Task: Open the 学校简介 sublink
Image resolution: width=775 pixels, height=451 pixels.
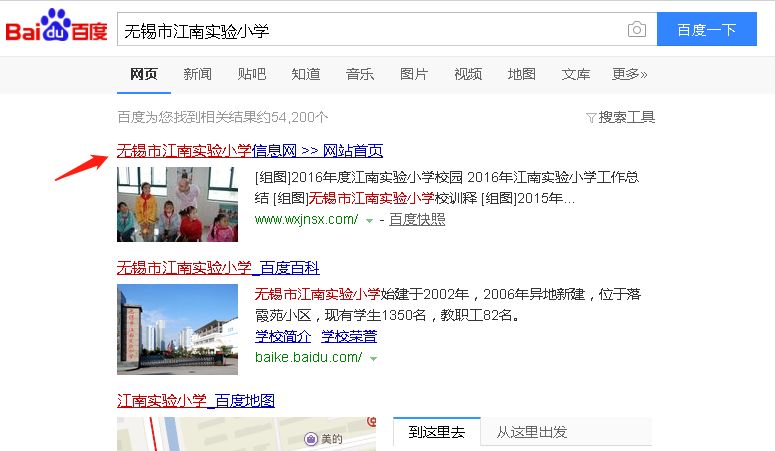Action: (x=283, y=336)
